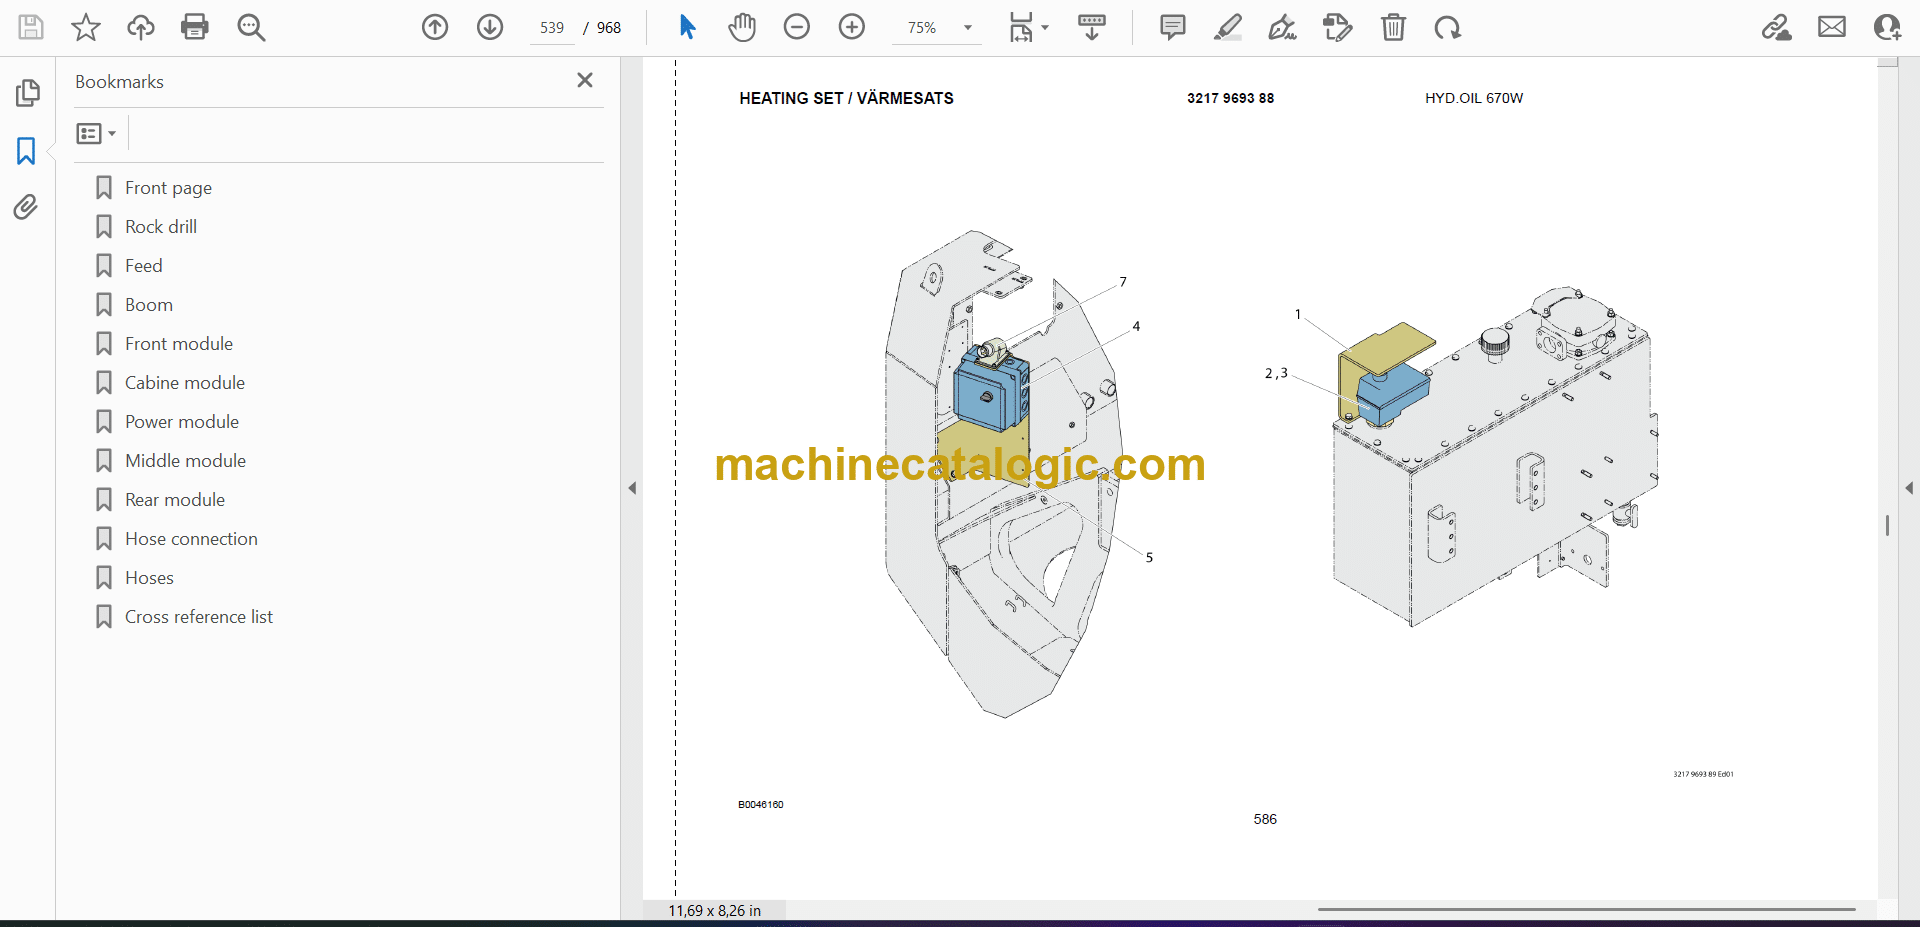
Task: Go to the previous page arrow
Action: pyautogui.click(x=435, y=27)
